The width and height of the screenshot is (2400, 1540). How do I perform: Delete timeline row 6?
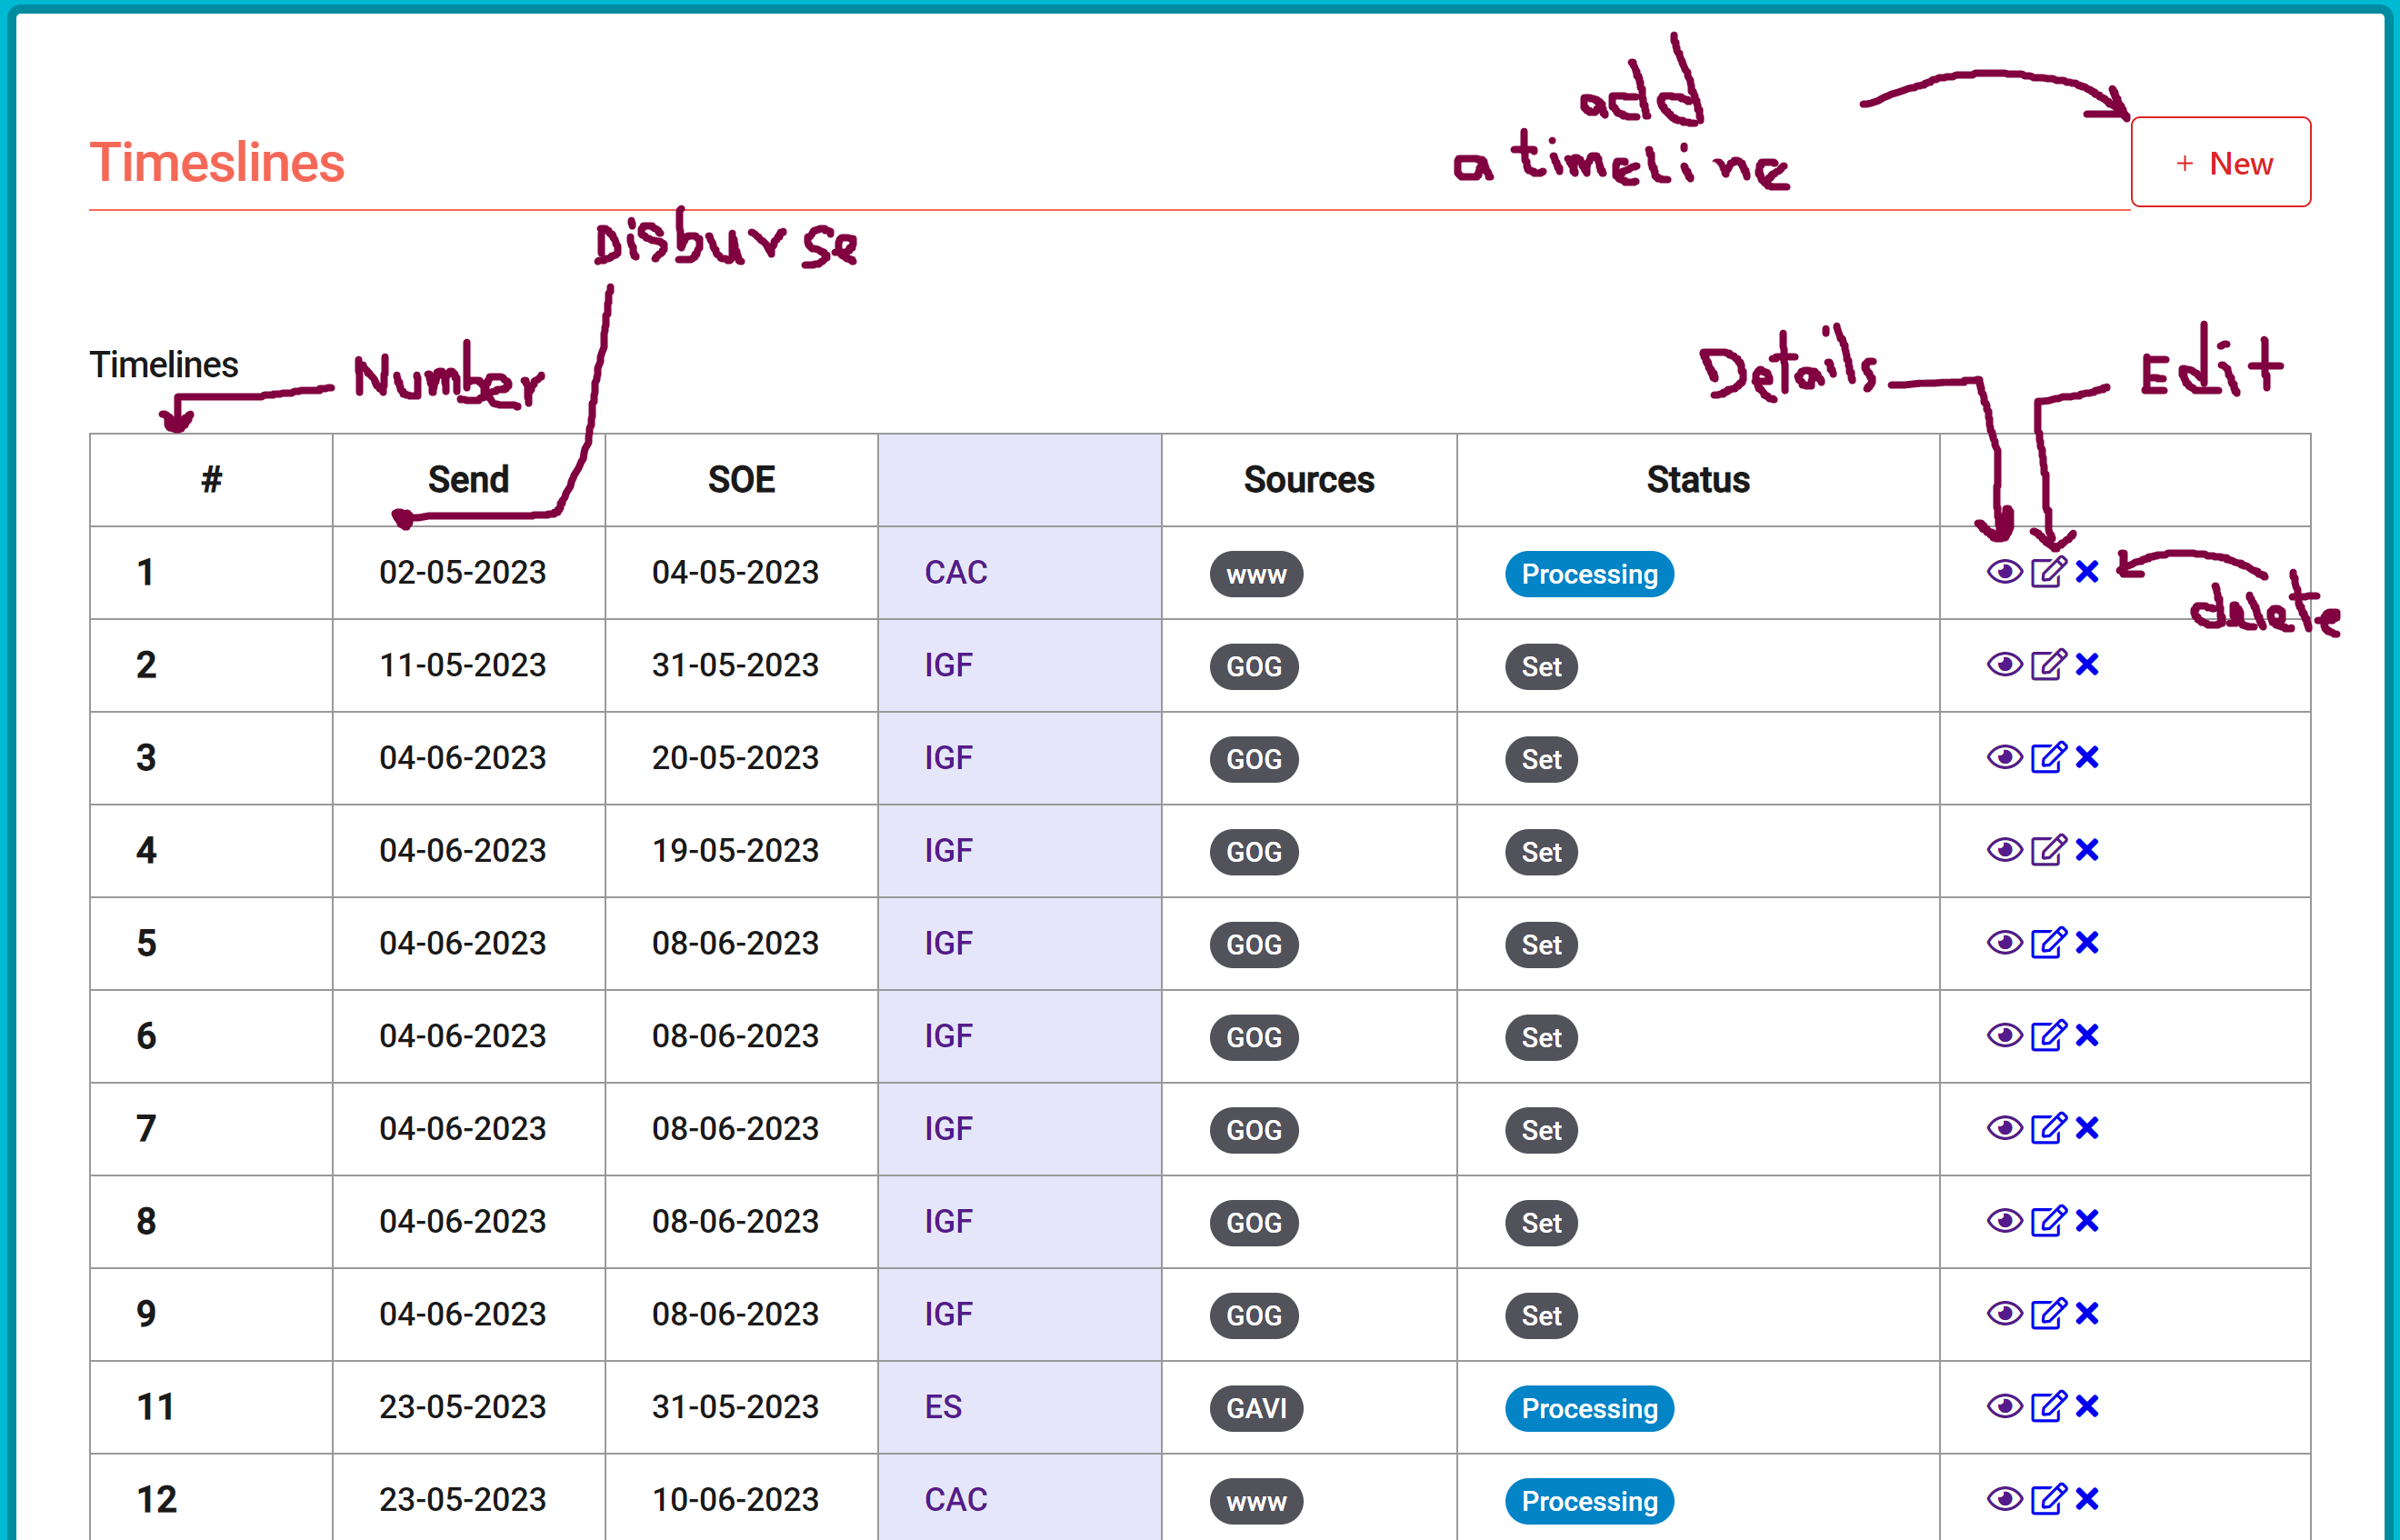[x=2087, y=1036]
